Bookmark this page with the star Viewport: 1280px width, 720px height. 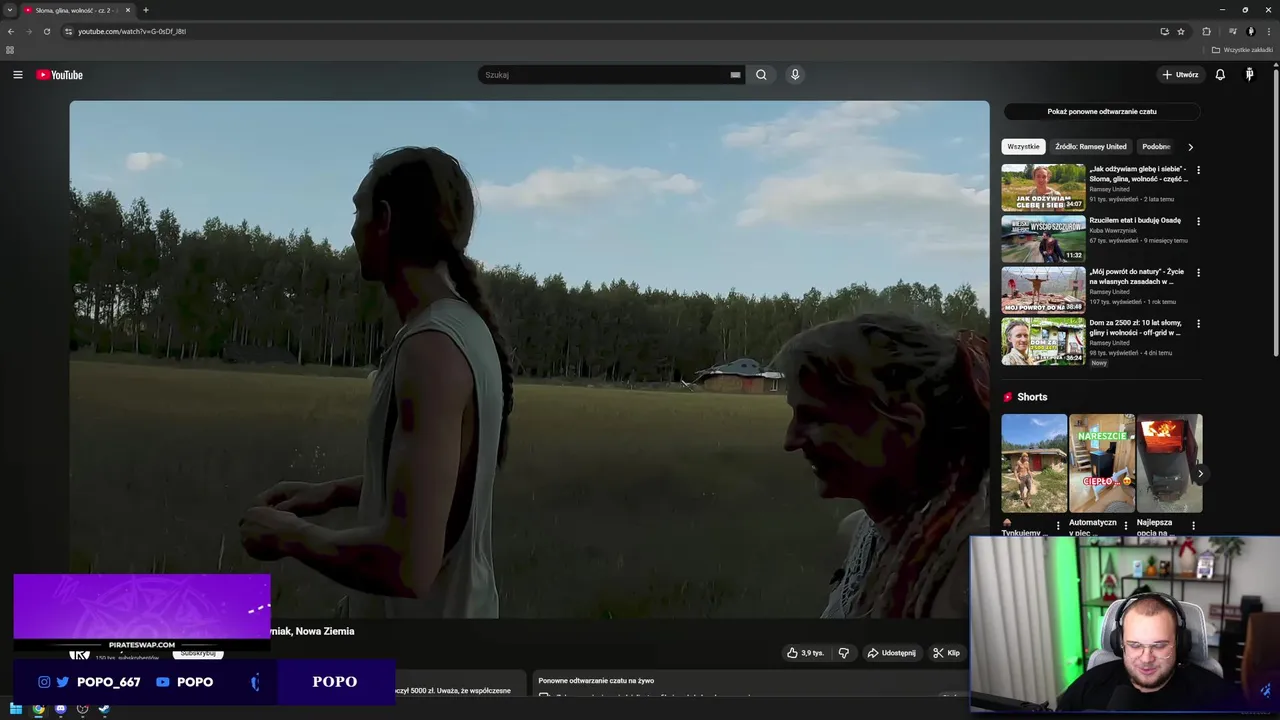pyautogui.click(x=1181, y=31)
